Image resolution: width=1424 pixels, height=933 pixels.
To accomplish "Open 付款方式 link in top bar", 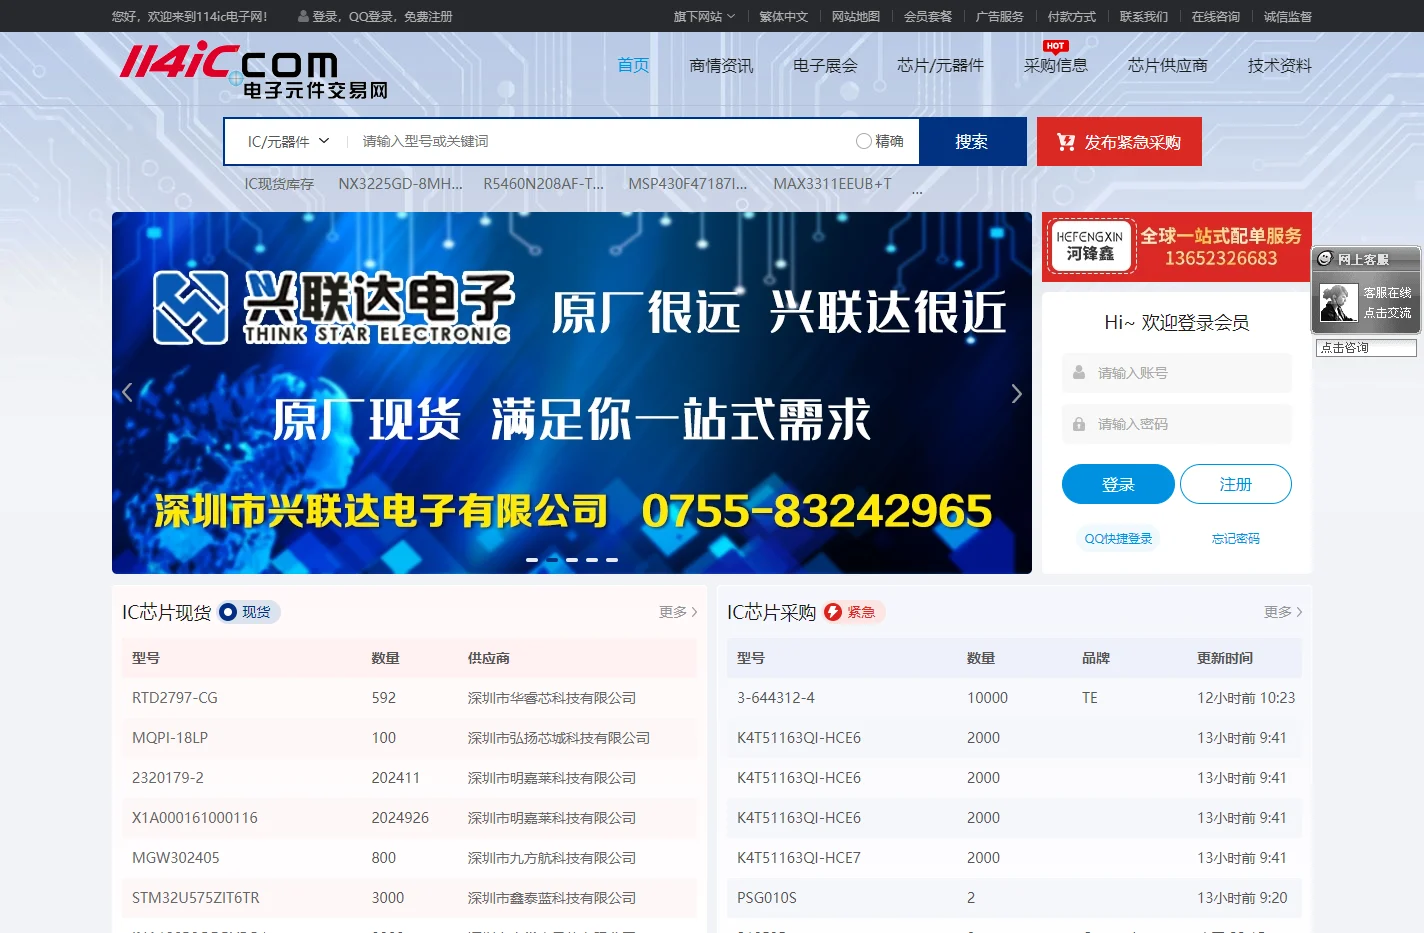I will (1072, 17).
